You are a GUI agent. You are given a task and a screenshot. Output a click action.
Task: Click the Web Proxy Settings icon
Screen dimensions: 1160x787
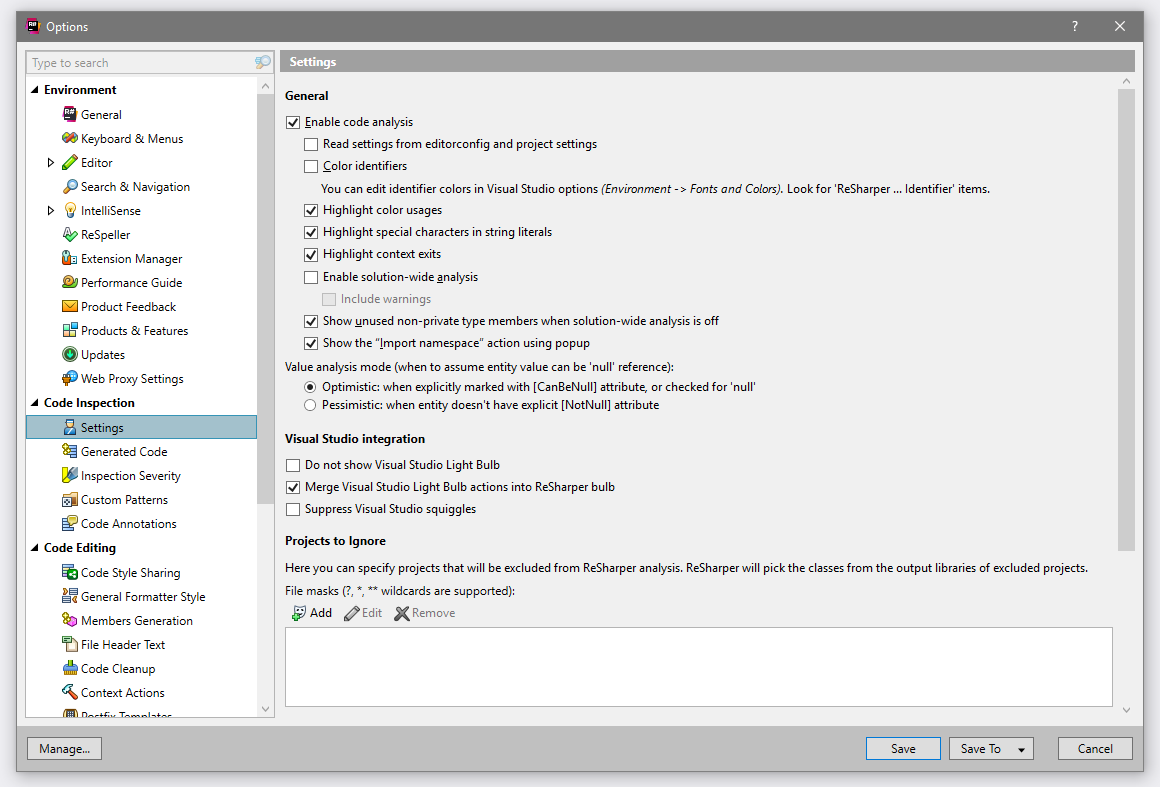pyautogui.click(x=70, y=378)
